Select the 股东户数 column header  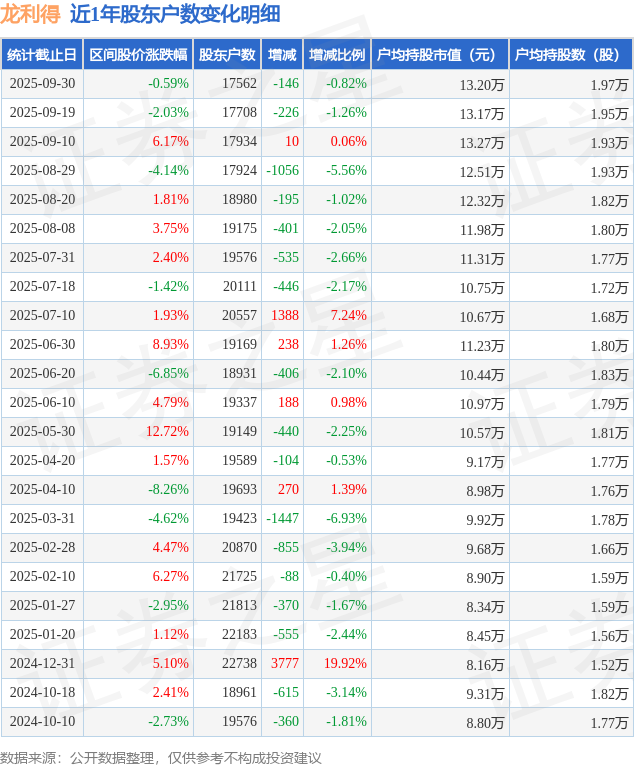tap(227, 55)
